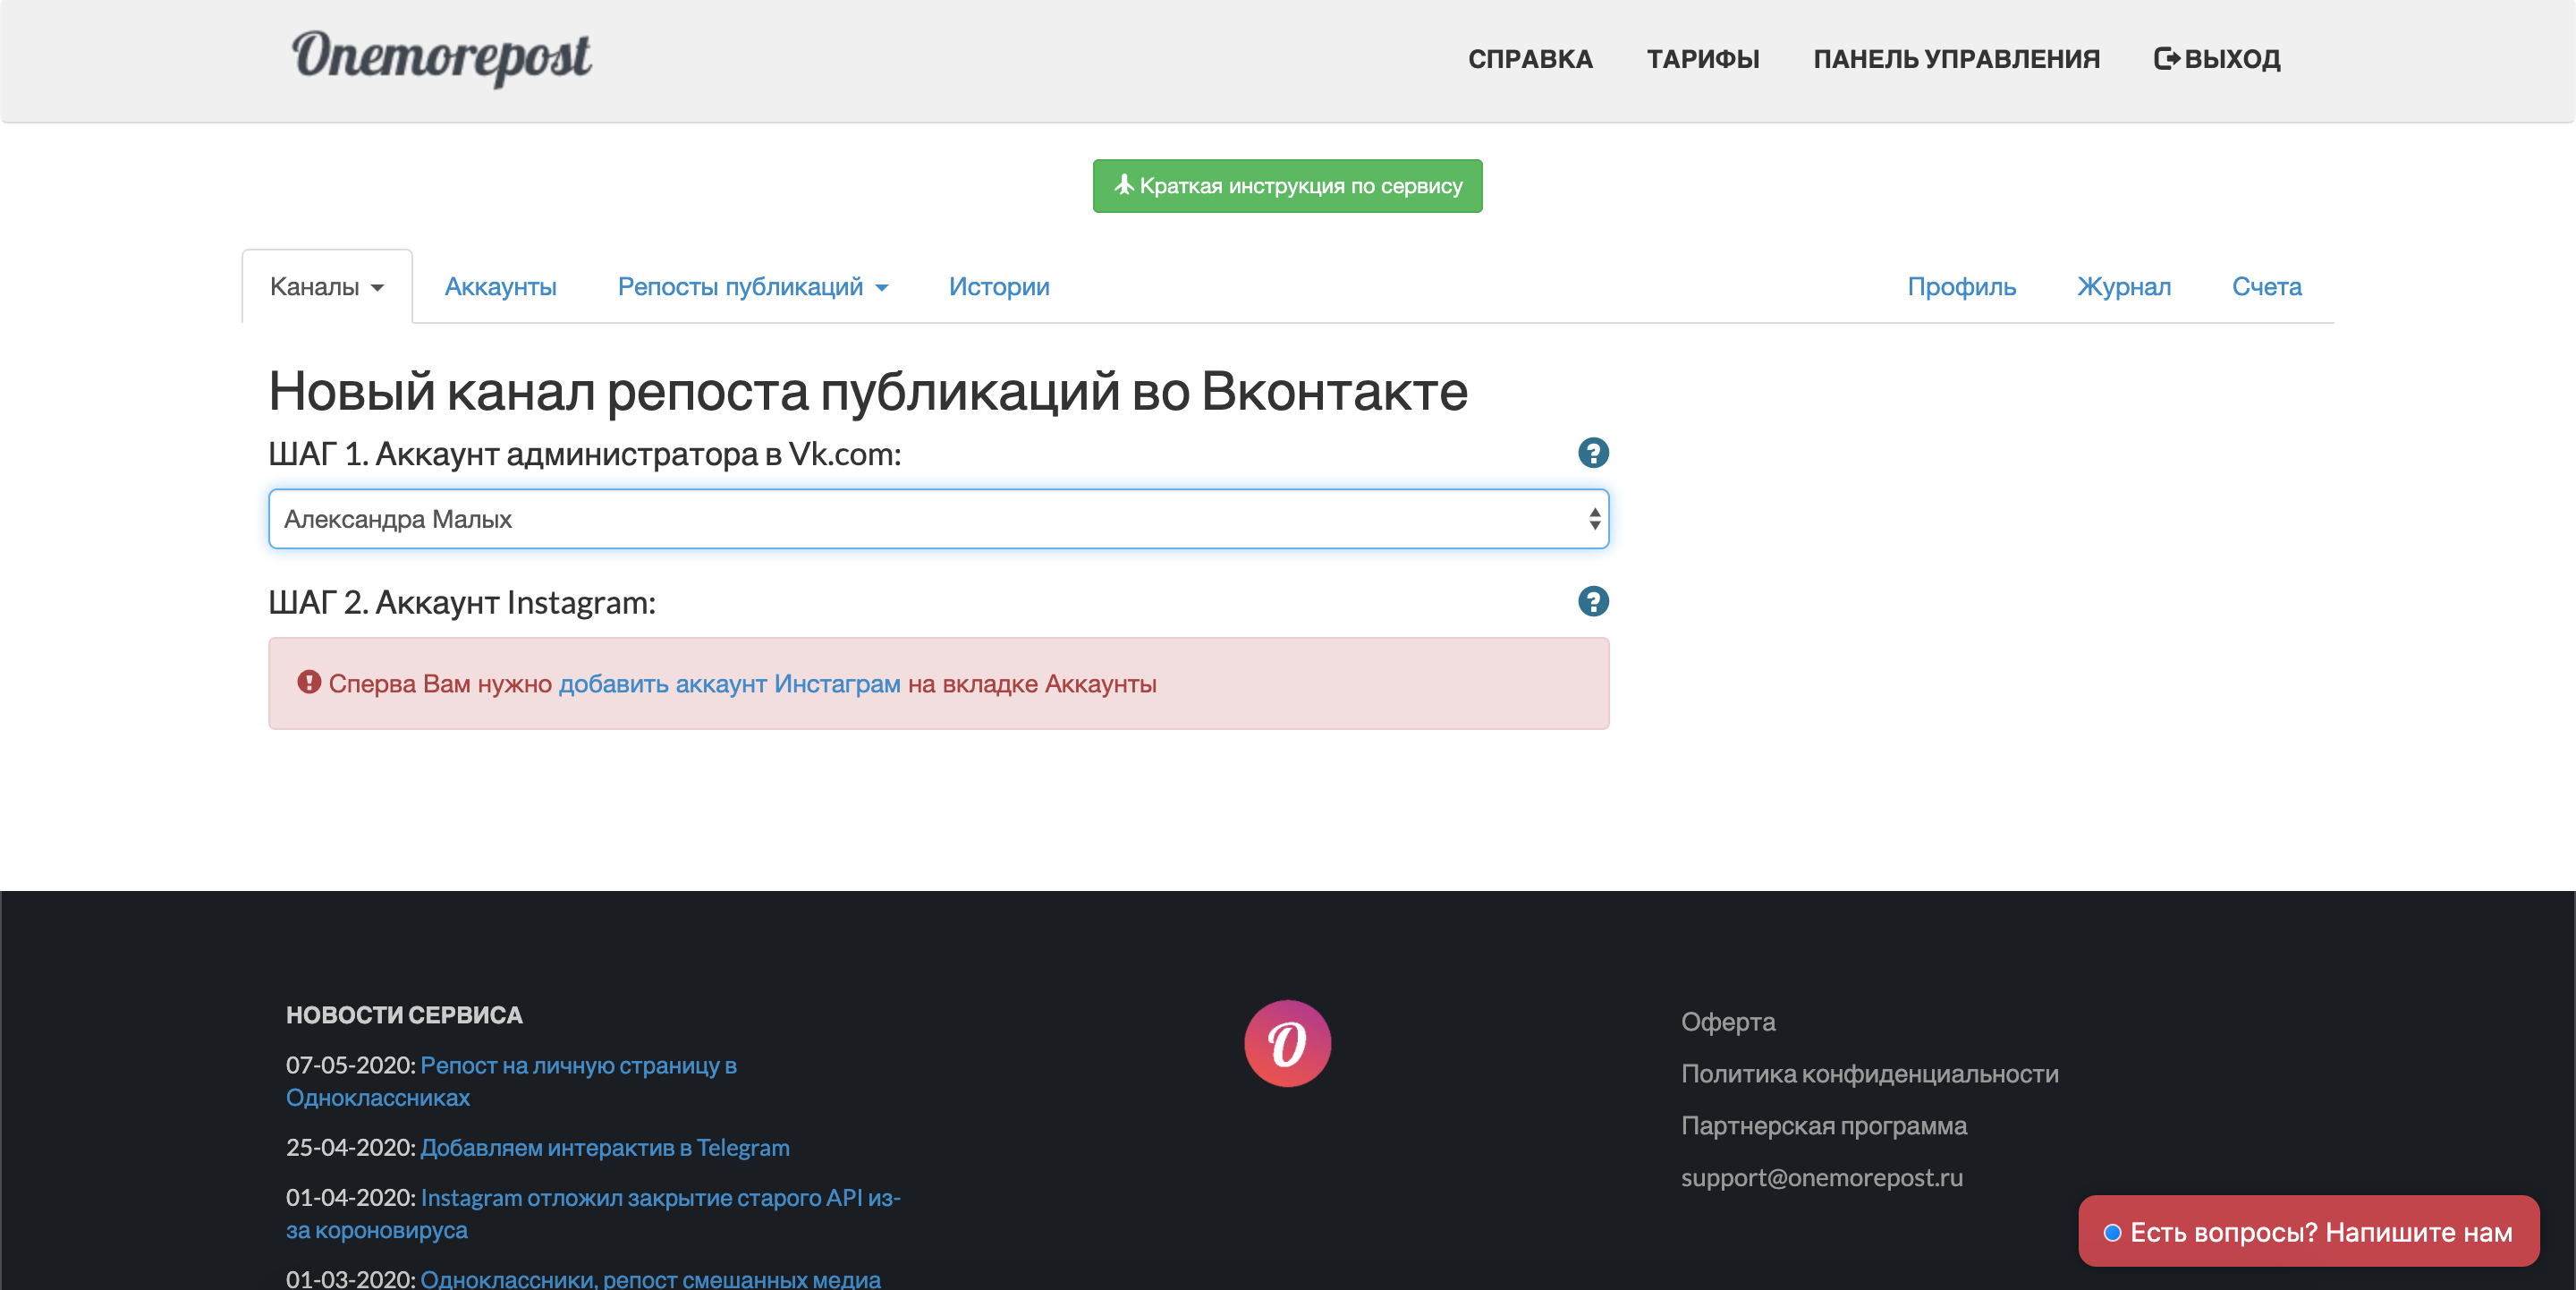Open the Оферта footer link

(1728, 1022)
